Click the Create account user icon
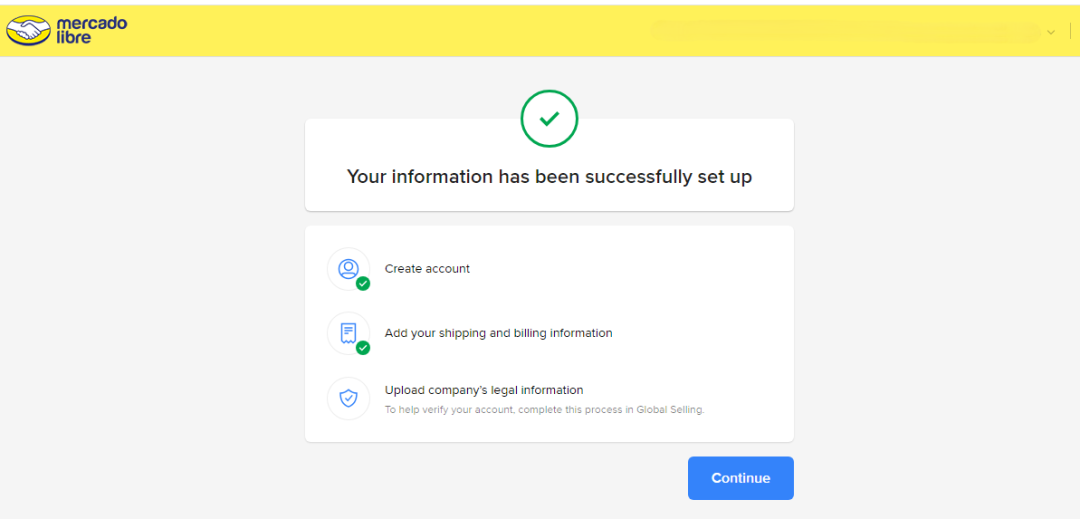 pyautogui.click(x=348, y=268)
